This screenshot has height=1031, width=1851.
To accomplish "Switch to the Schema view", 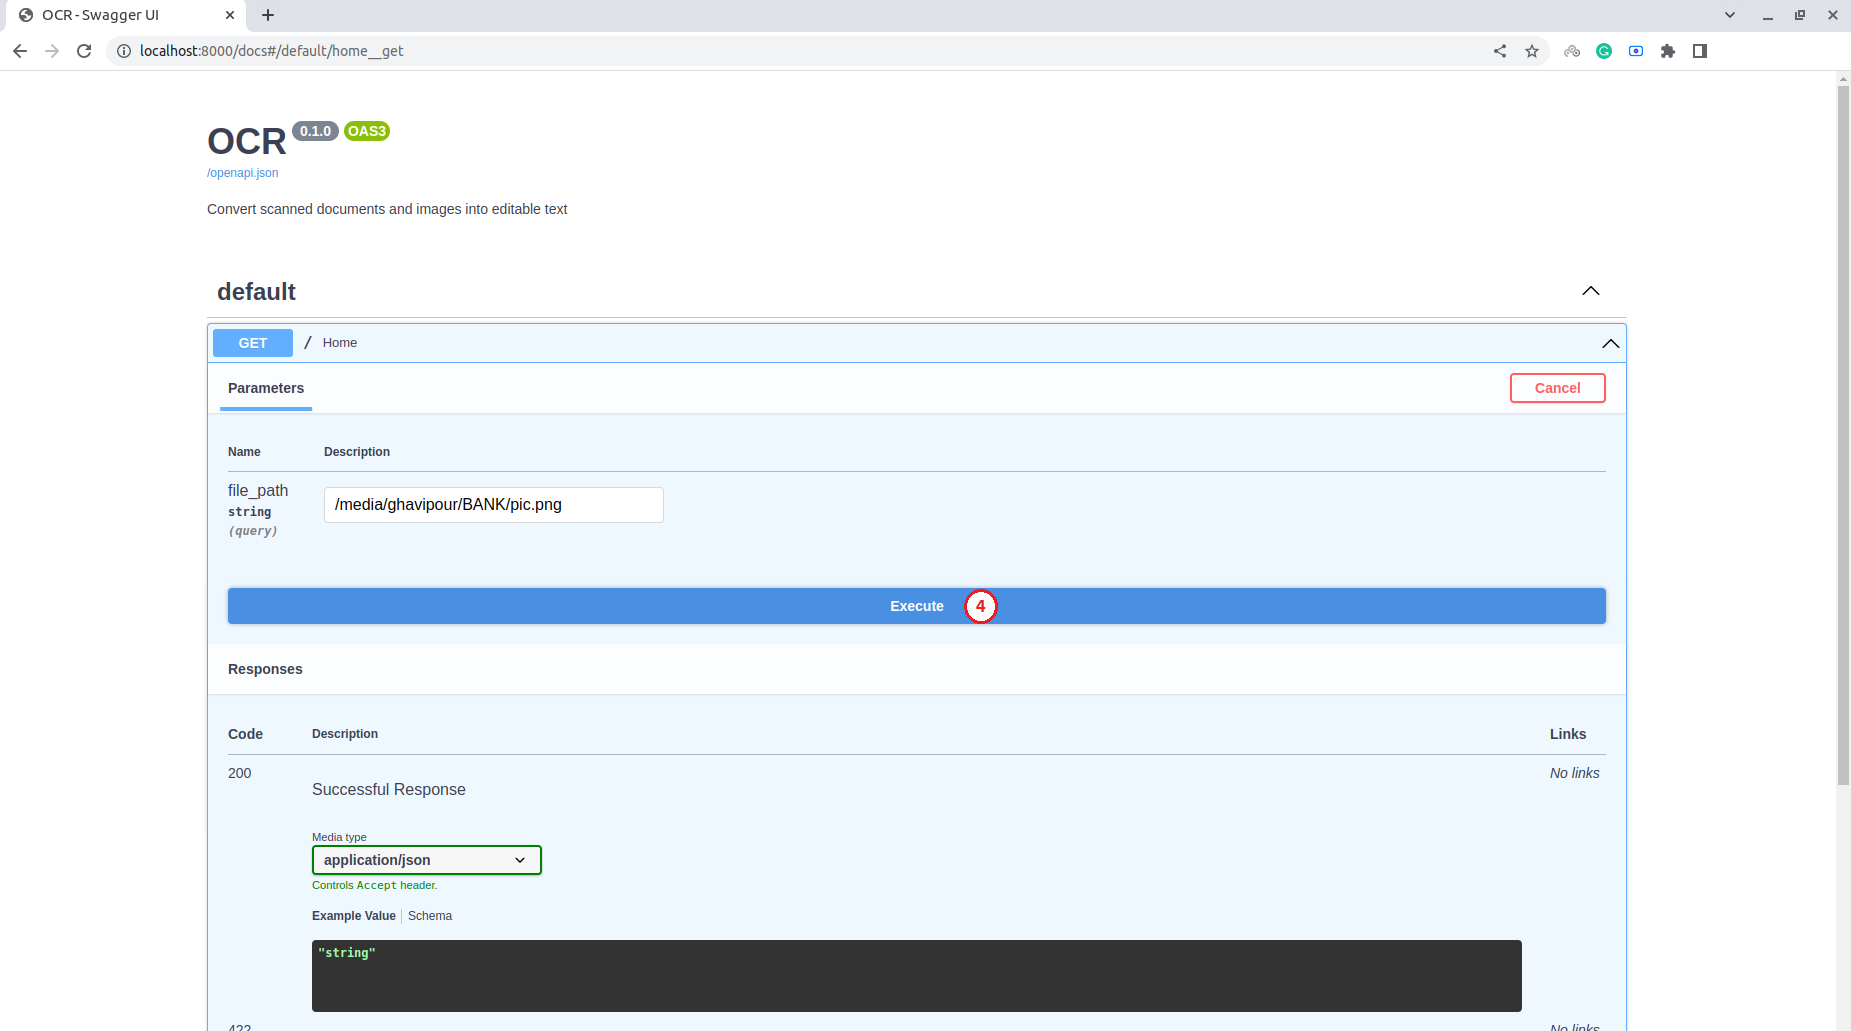I will click(430, 916).
